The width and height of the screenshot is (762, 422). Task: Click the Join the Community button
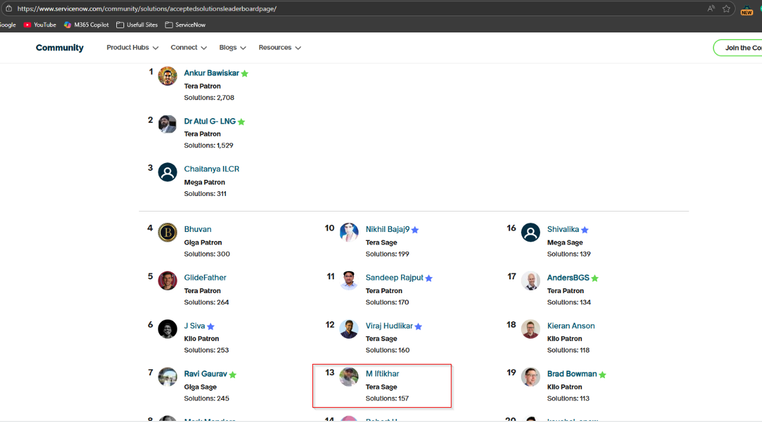(740, 48)
